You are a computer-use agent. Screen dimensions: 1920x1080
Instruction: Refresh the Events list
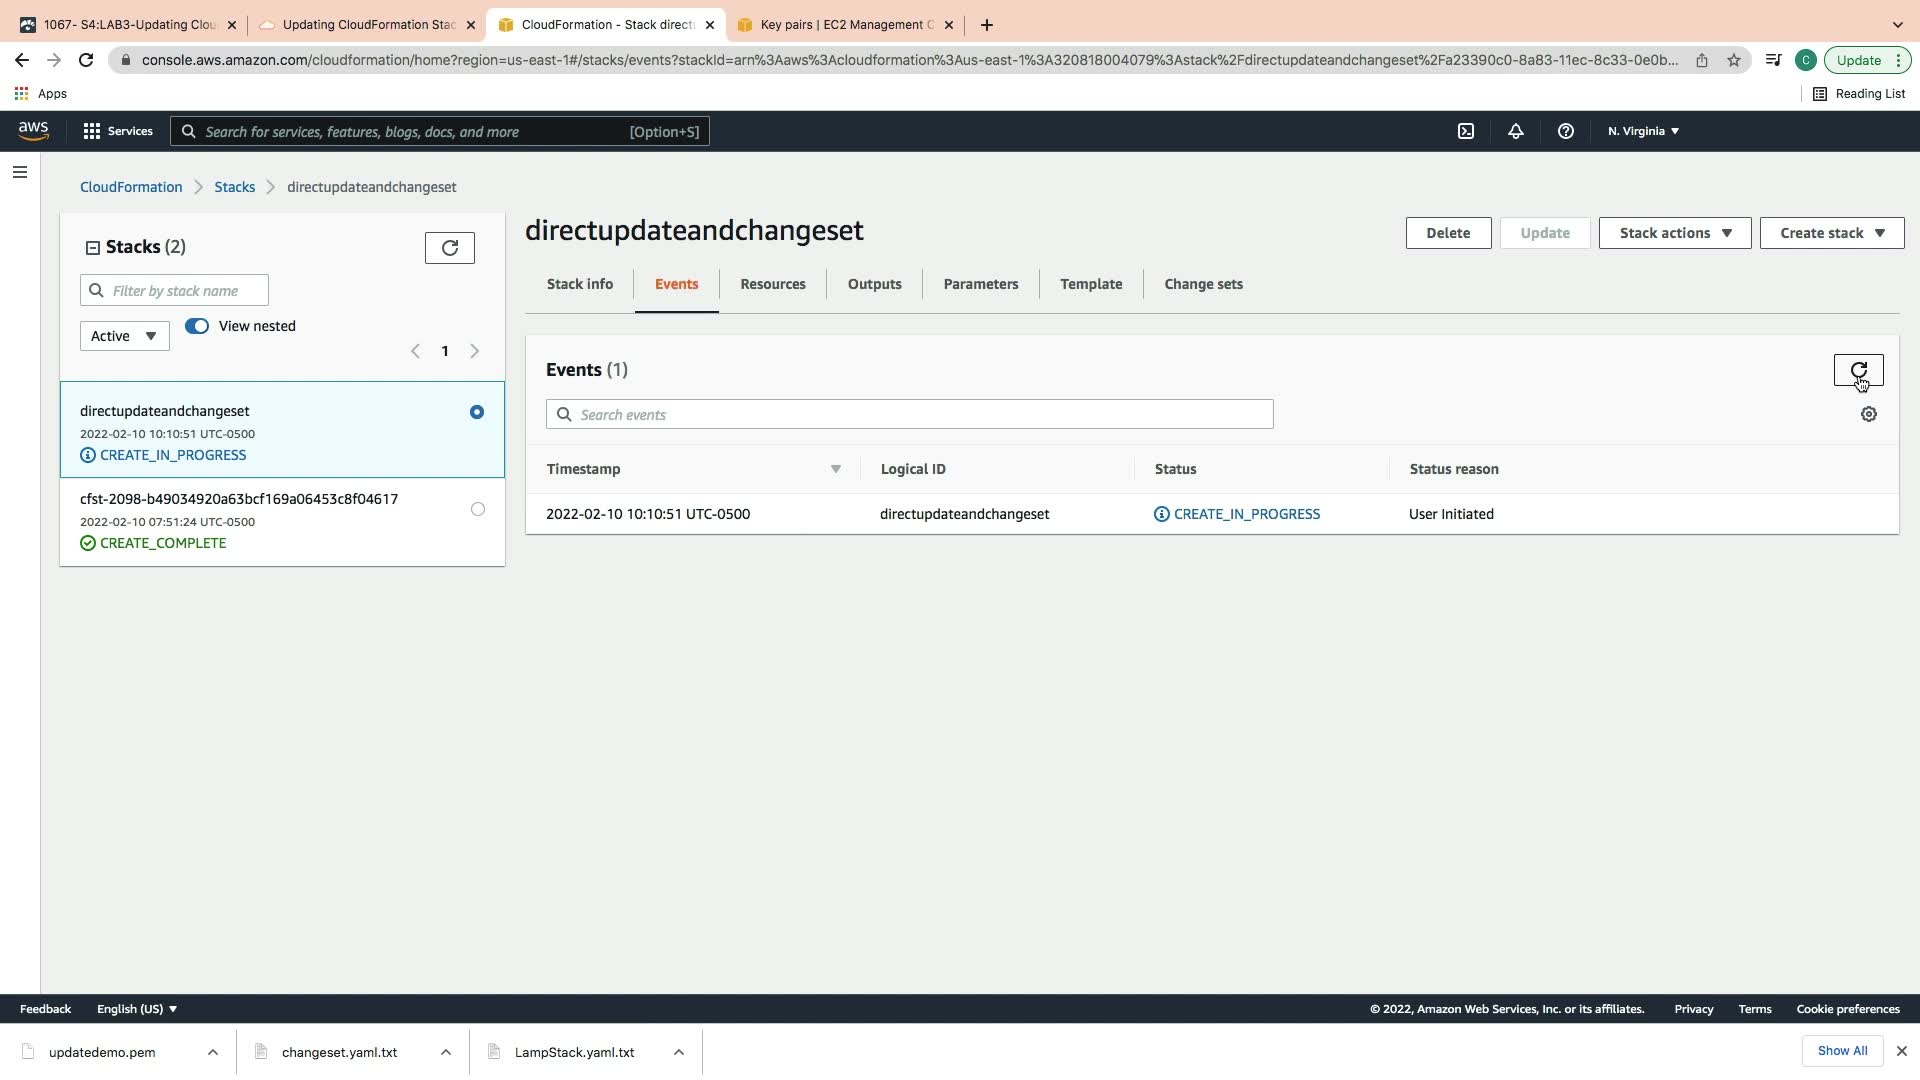coord(1858,370)
